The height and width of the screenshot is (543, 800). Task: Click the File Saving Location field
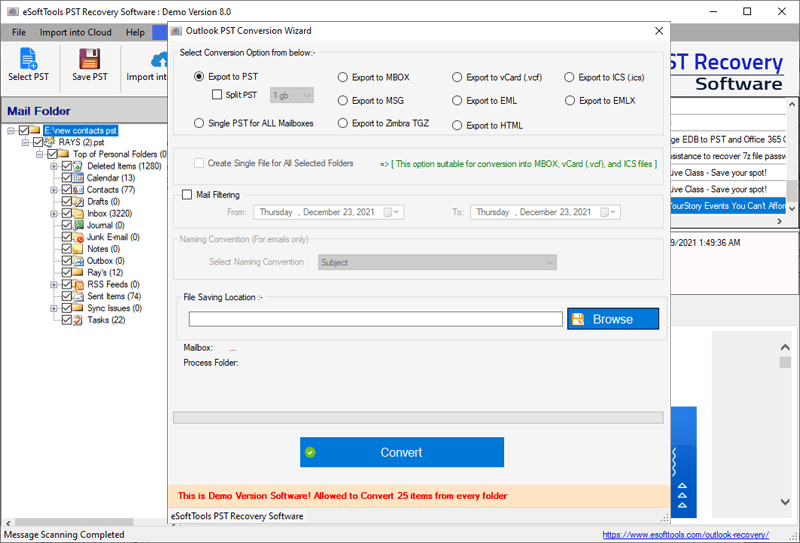pos(376,319)
